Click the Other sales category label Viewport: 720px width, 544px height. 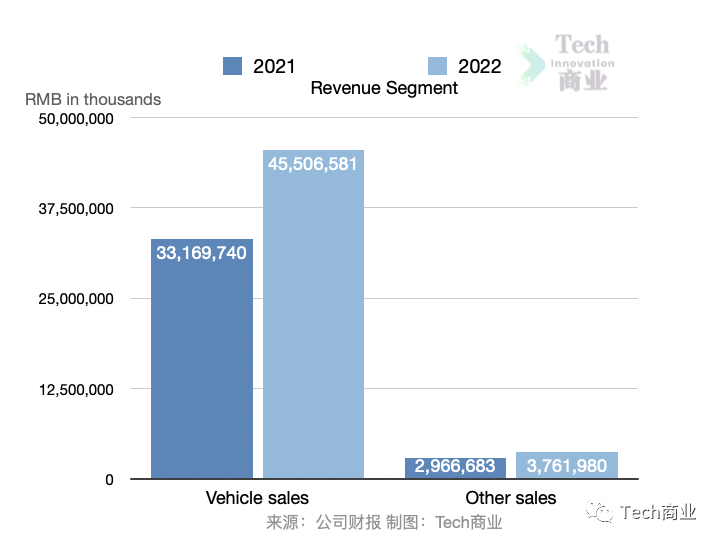pos(511,498)
